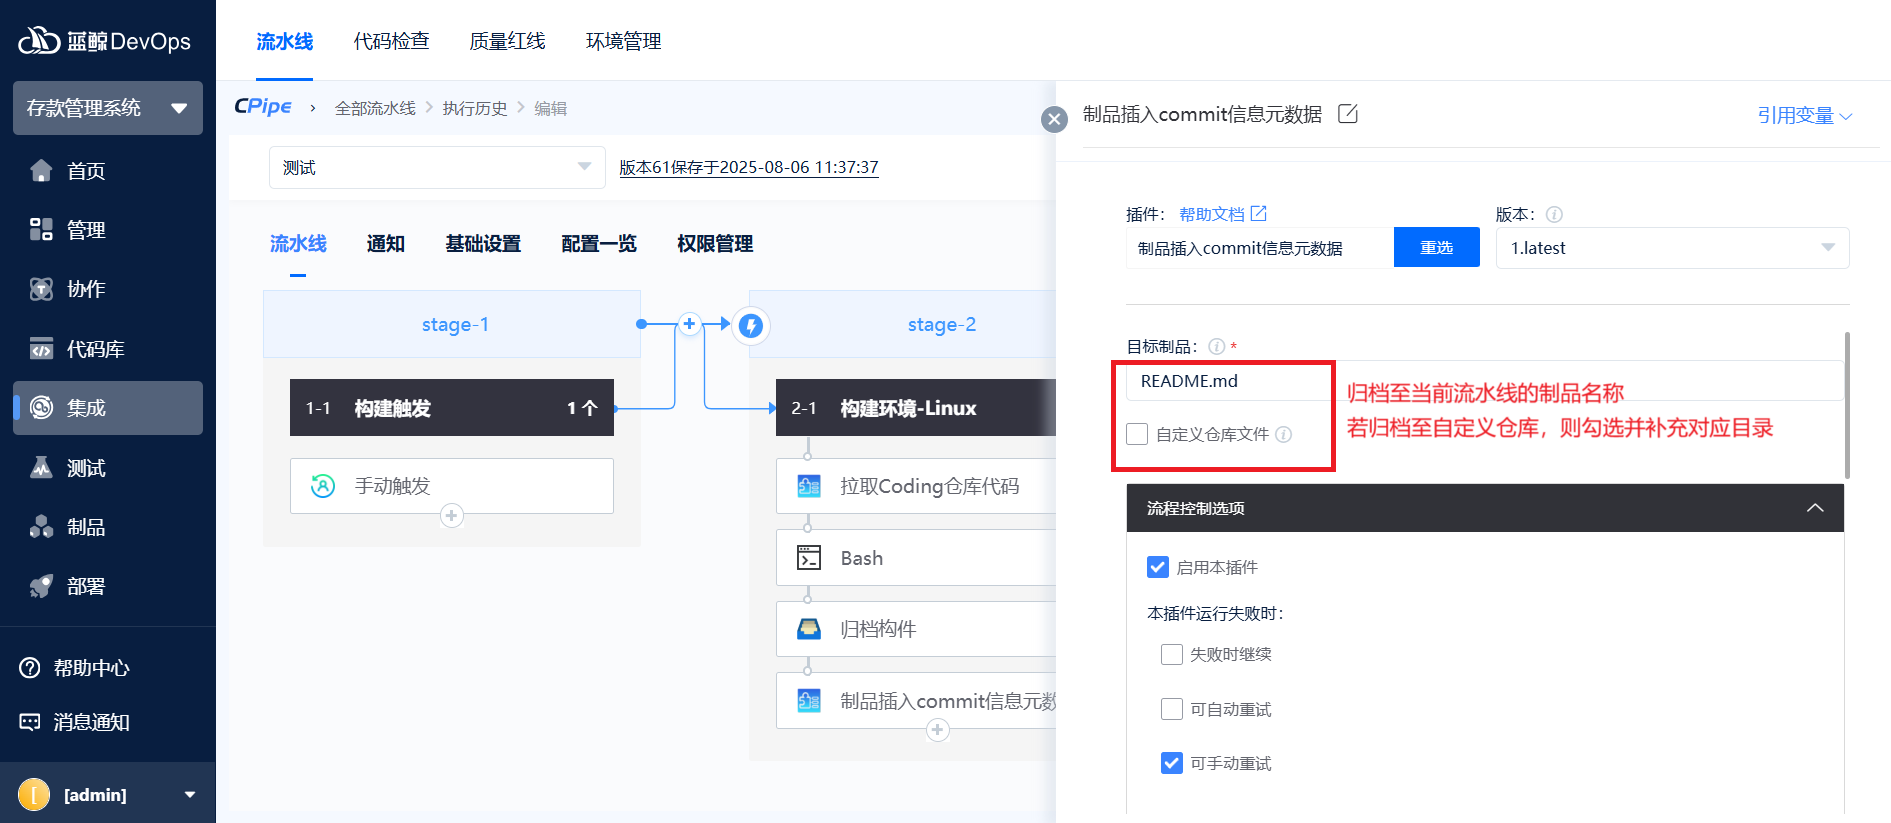Collapse the 流程控制选项 section
Viewport: 1891px width, 823px height.
(x=1815, y=508)
